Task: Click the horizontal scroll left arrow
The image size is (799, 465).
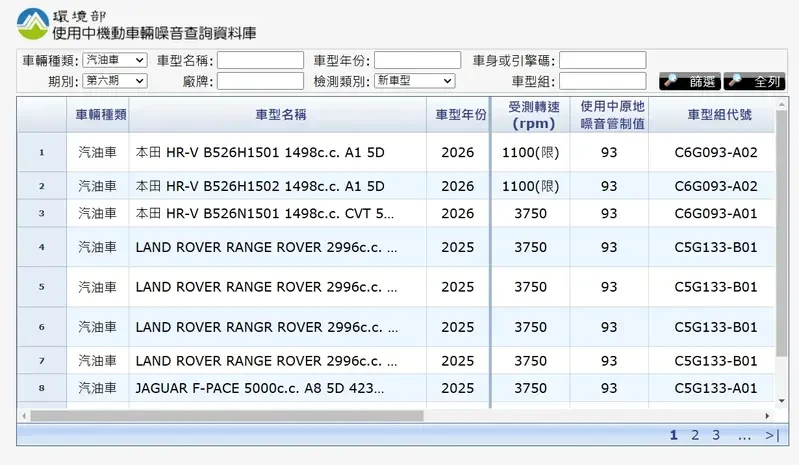Action: point(24,416)
